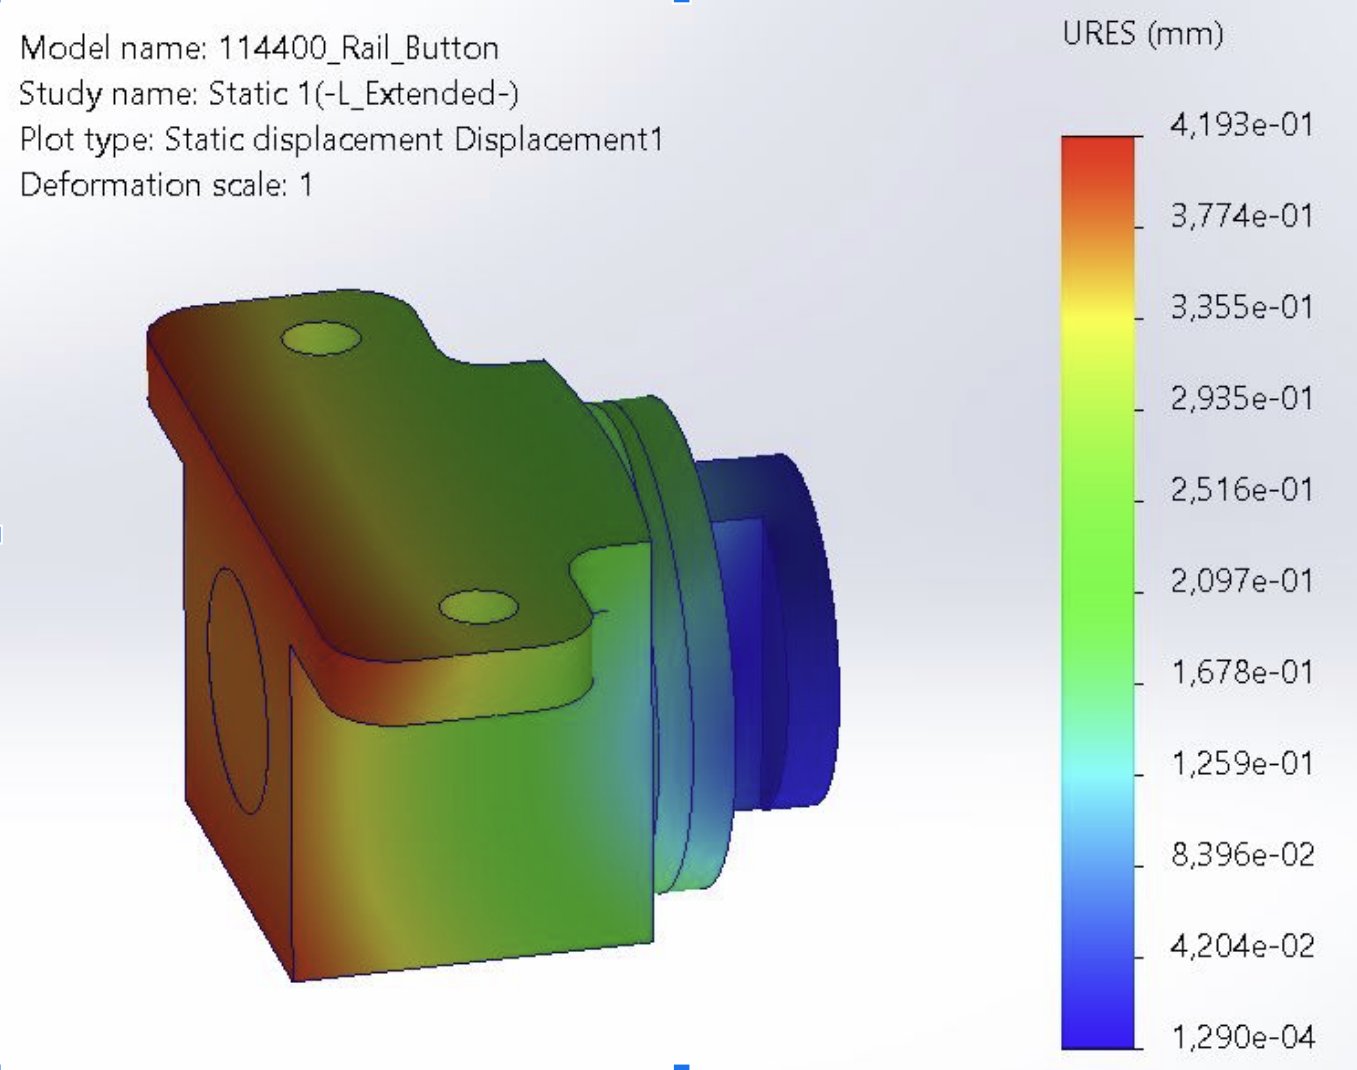Click the Model name 114400_Rail_Button text

click(x=259, y=48)
